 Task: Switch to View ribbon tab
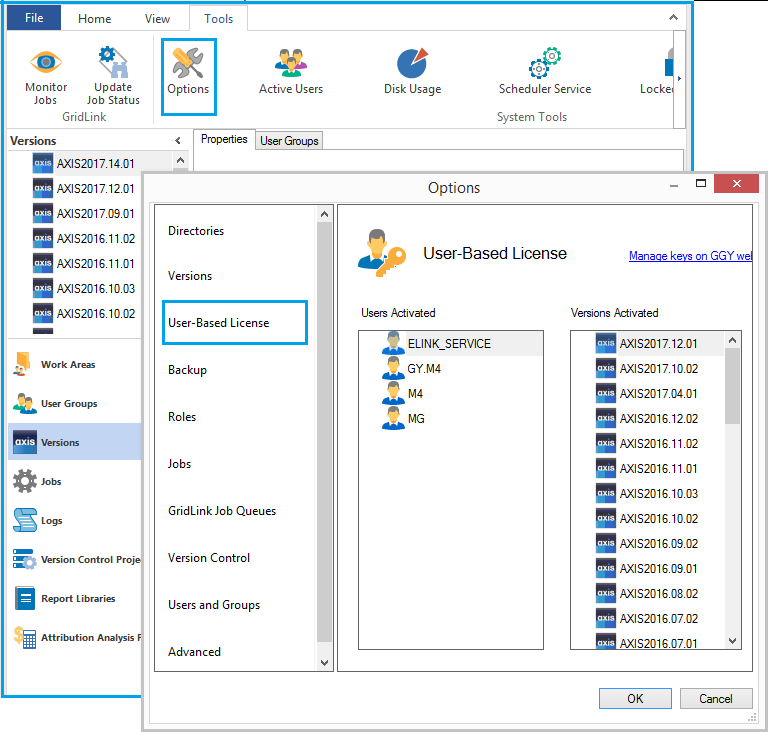[157, 19]
